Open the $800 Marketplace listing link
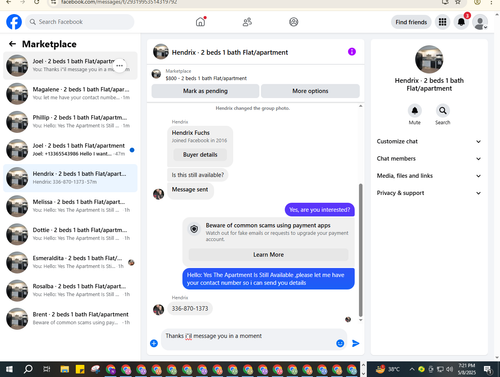Viewport: 500px width, 377px height. point(206,78)
